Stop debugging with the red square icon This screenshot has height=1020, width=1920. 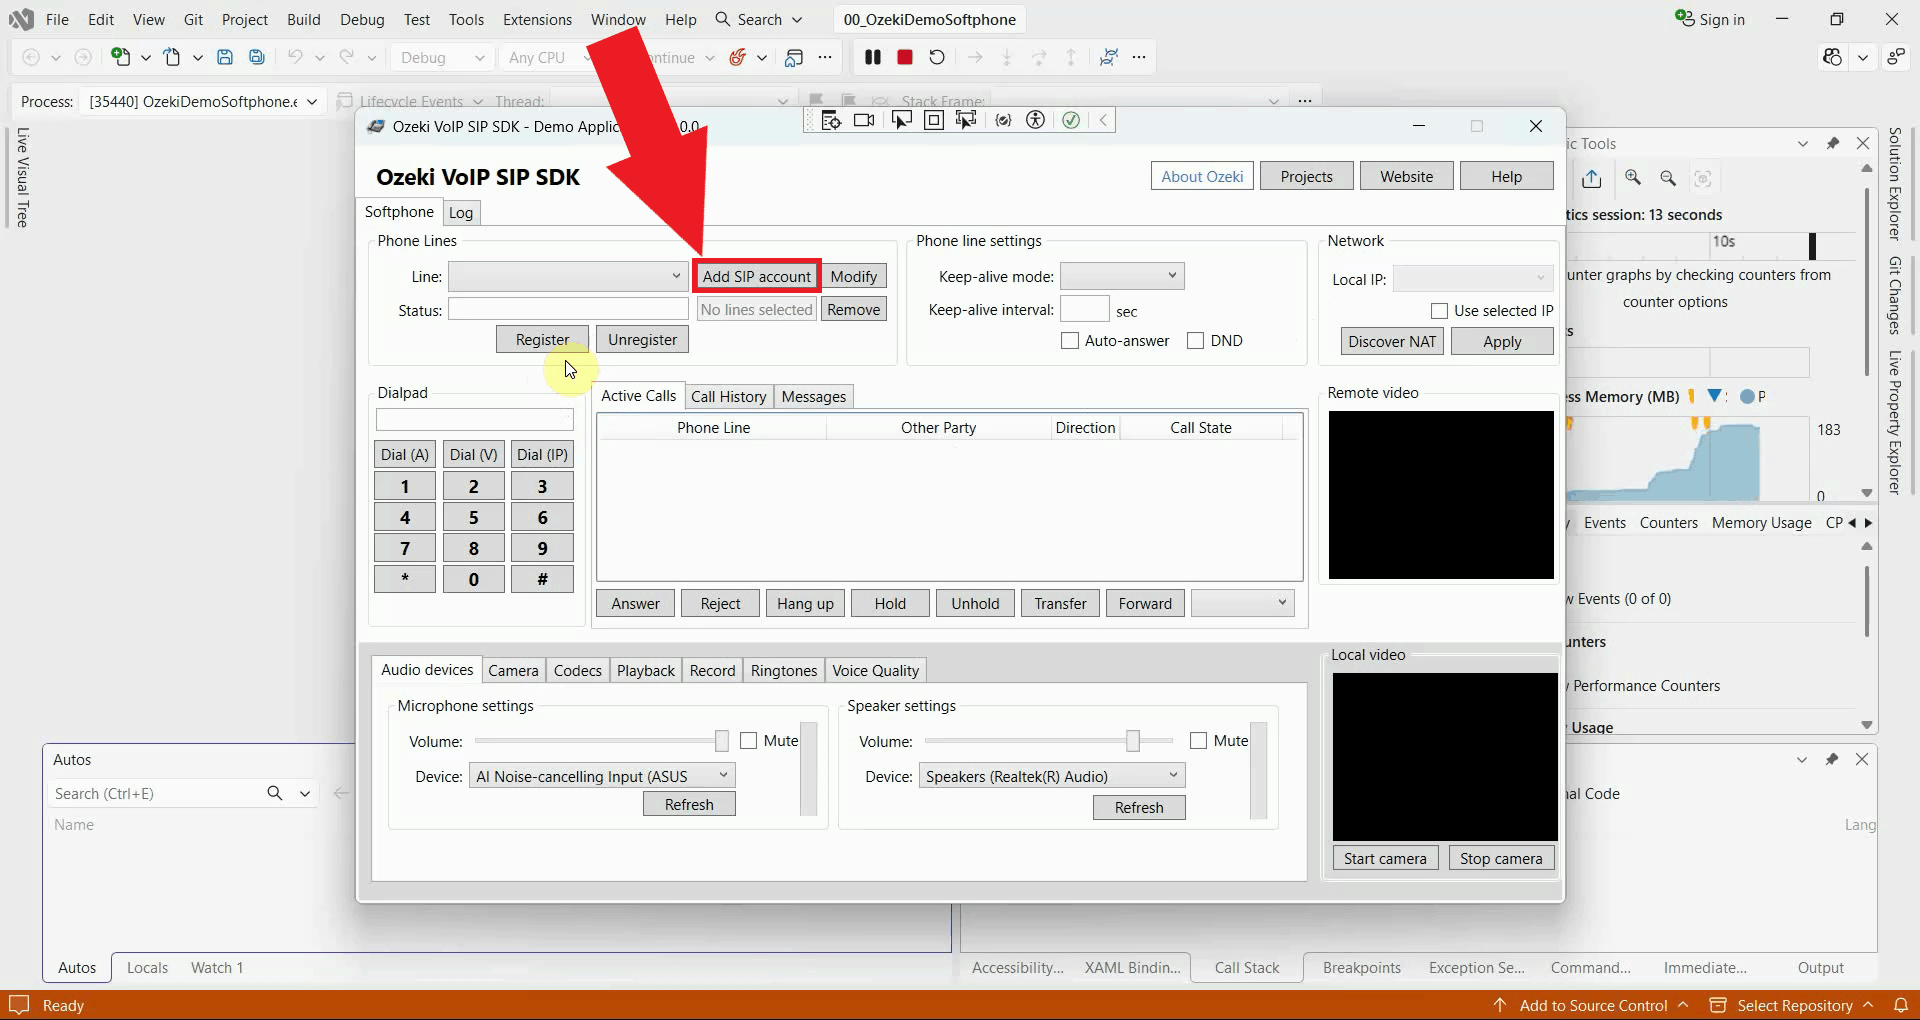tap(905, 58)
